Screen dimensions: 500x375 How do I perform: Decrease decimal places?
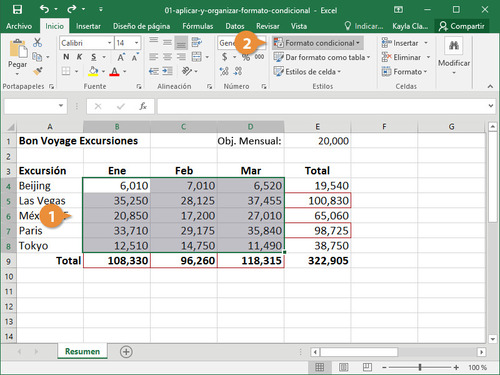click(238, 71)
